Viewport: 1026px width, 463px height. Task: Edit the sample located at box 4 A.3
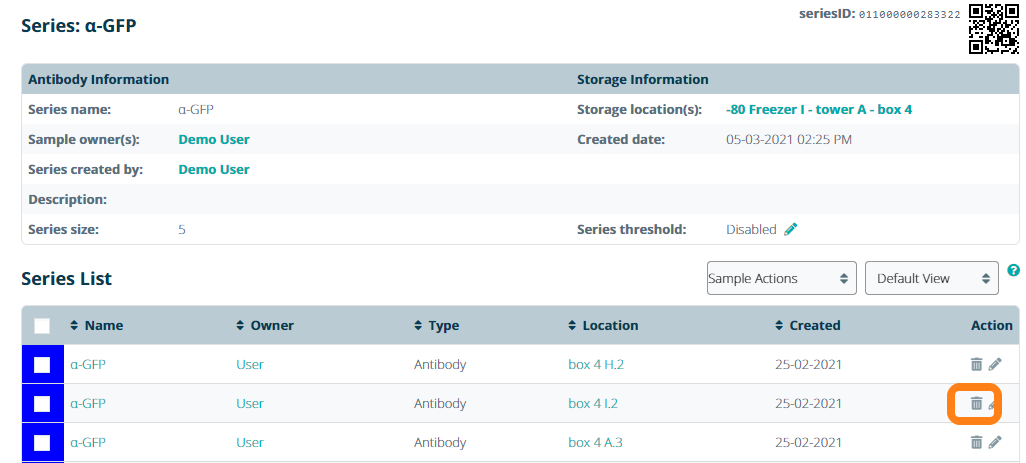coord(995,442)
